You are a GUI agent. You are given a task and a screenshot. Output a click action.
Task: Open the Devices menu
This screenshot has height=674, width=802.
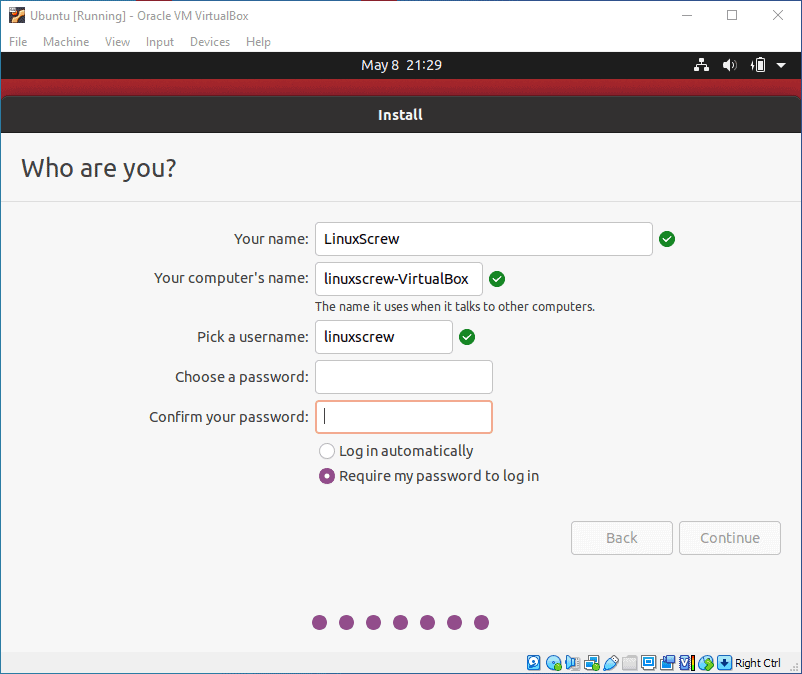point(210,42)
